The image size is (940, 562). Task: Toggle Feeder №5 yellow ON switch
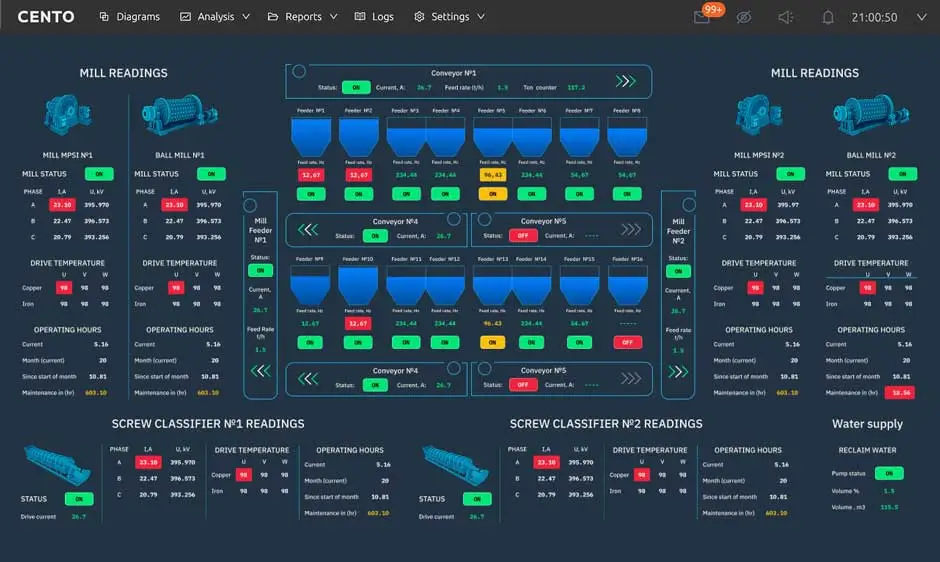click(493, 194)
